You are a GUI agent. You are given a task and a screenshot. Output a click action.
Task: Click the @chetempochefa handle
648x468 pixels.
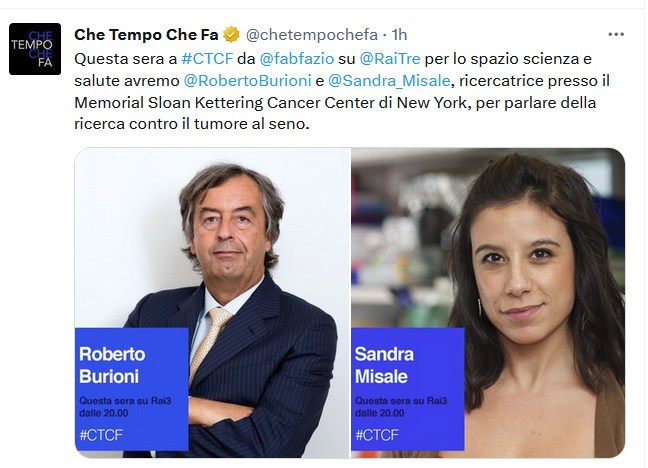pyautogui.click(x=306, y=35)
